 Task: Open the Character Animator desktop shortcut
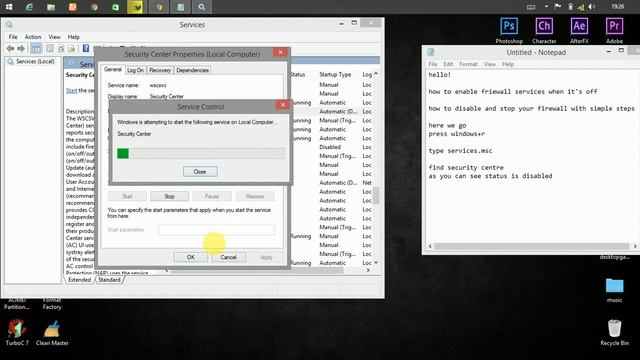pos(544,30)
